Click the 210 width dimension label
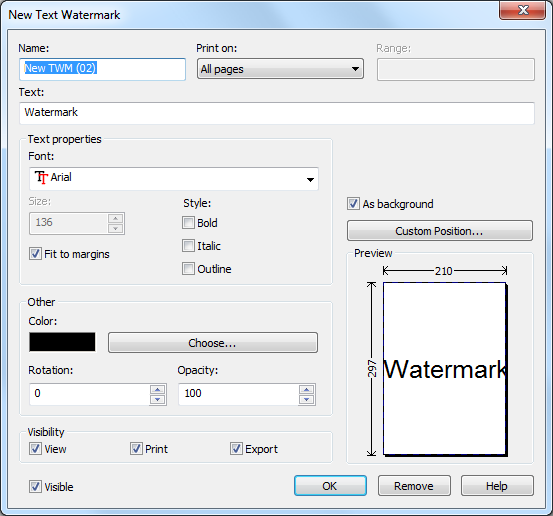Screen dimensions: 553x516 click(443, 271)
